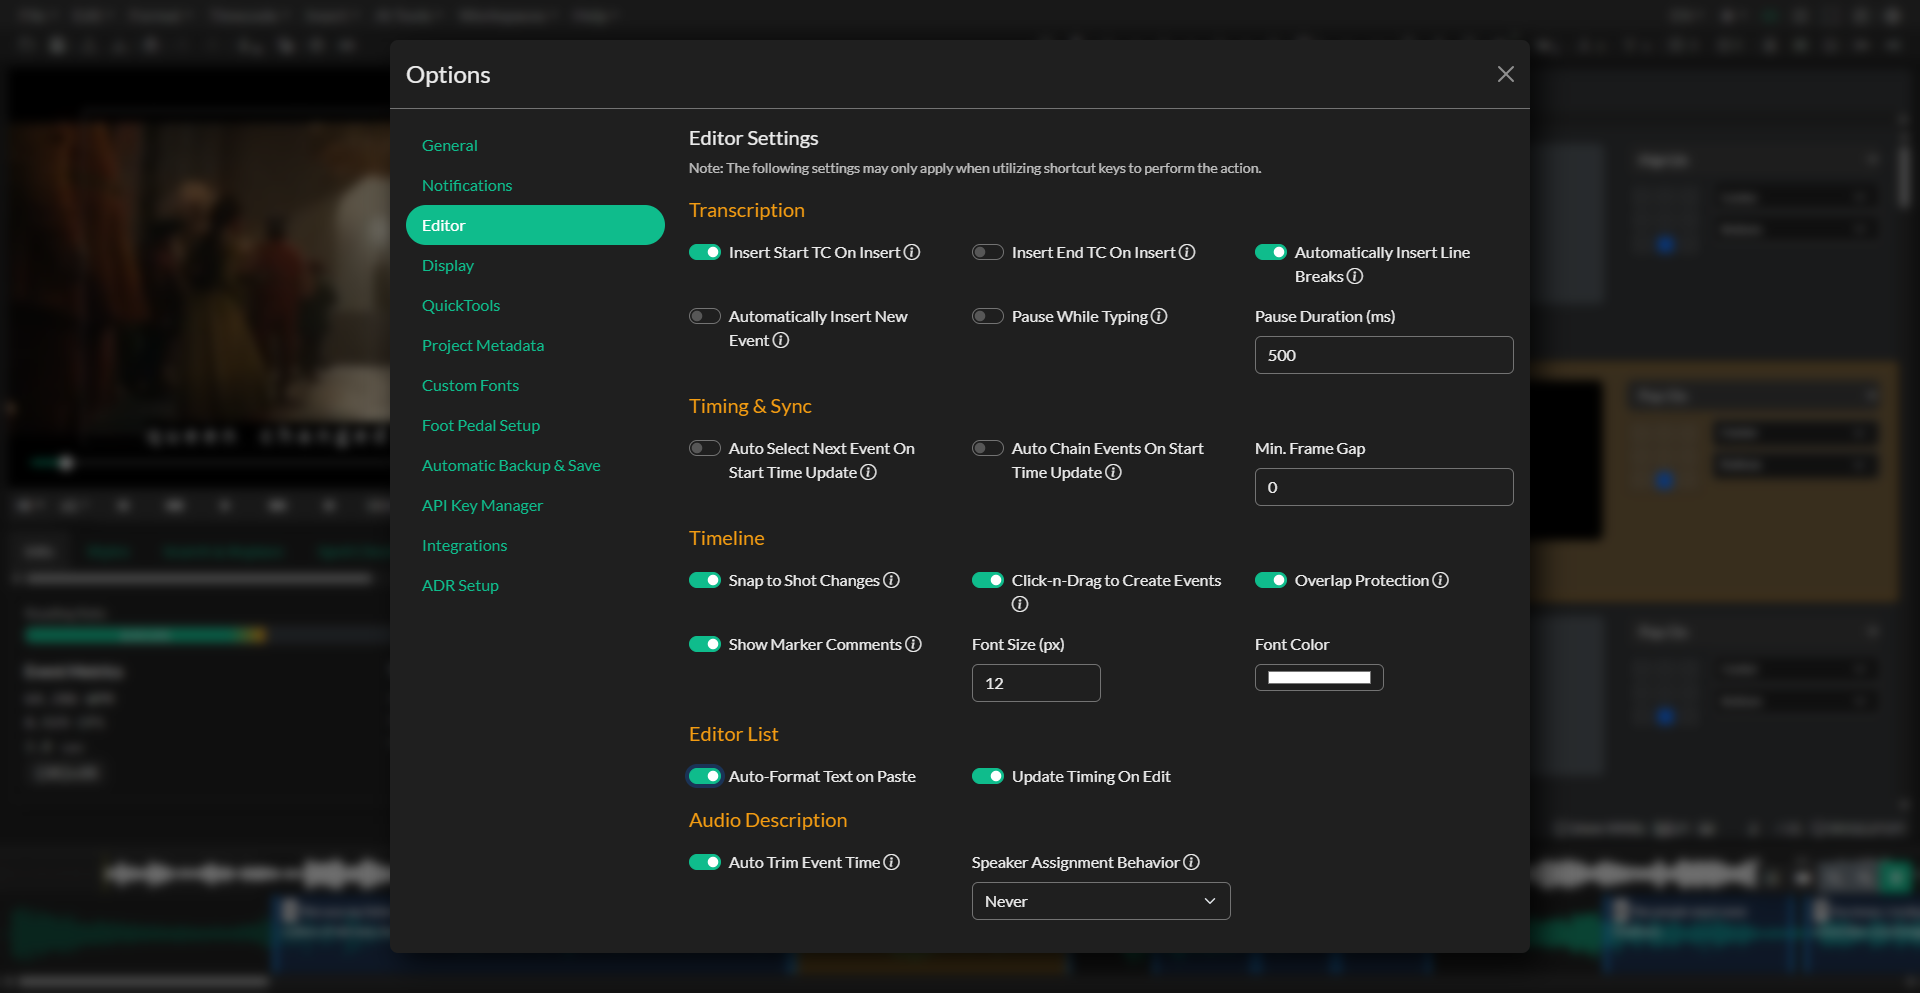The image size is (1920, 993).
Task: Click the Pause Duration input field
Action: (x=1383, y=355)
